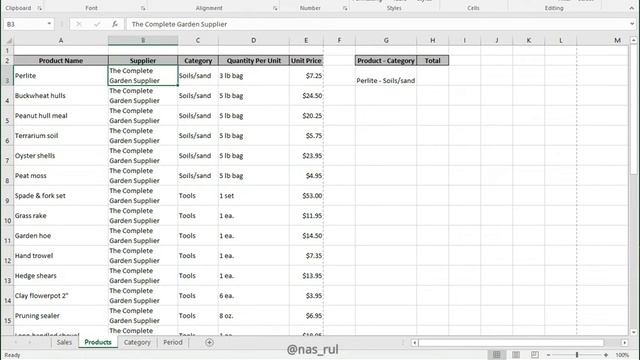640x360 pixels.
Task: Switch to Normal view in status bar
Action: click(497, 355)
